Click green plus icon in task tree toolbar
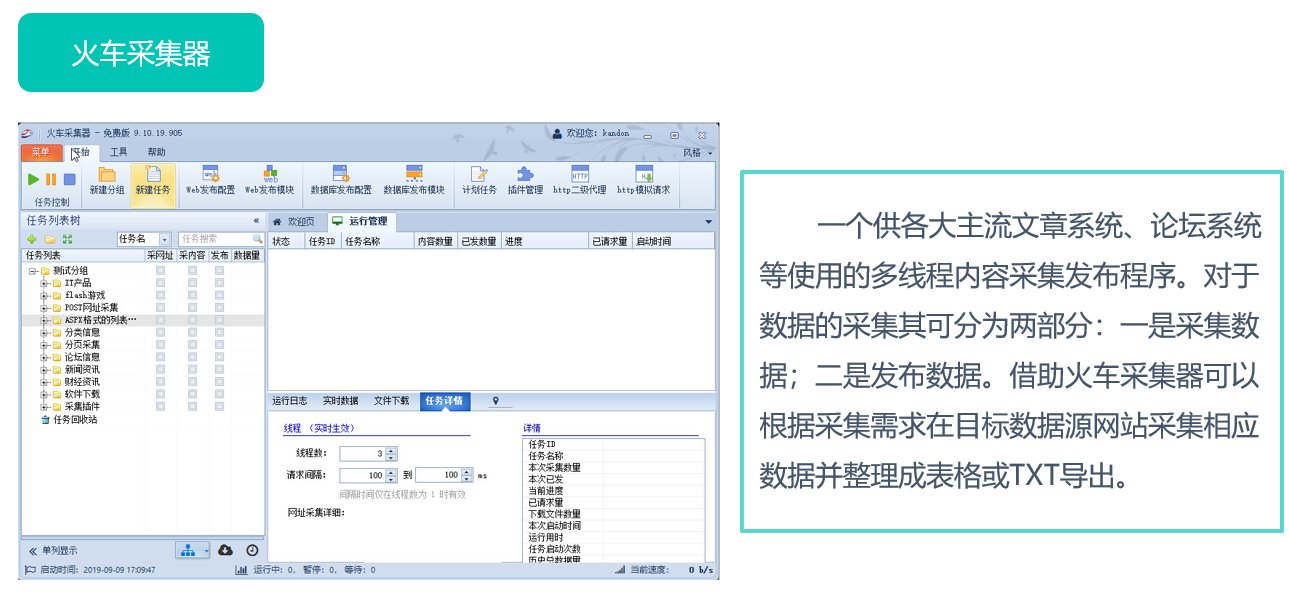The image size is (1289, 592). [x=32, y=239]
